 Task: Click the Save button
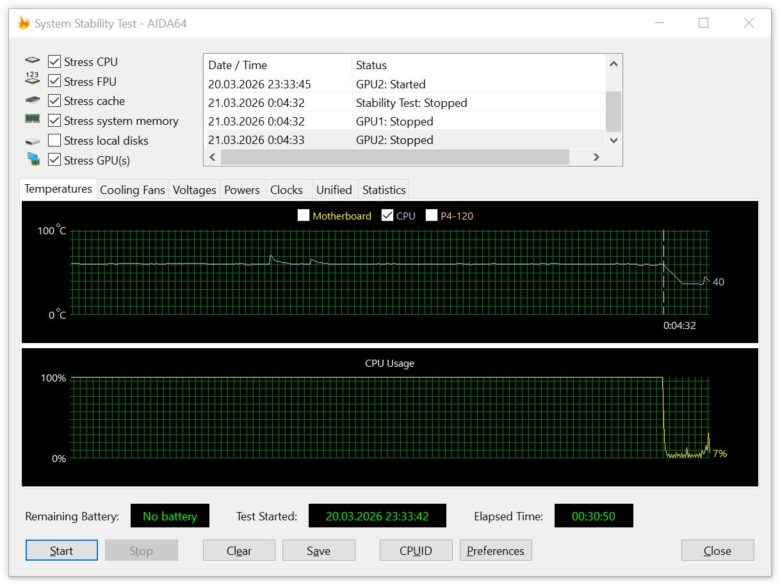[318, 550]
